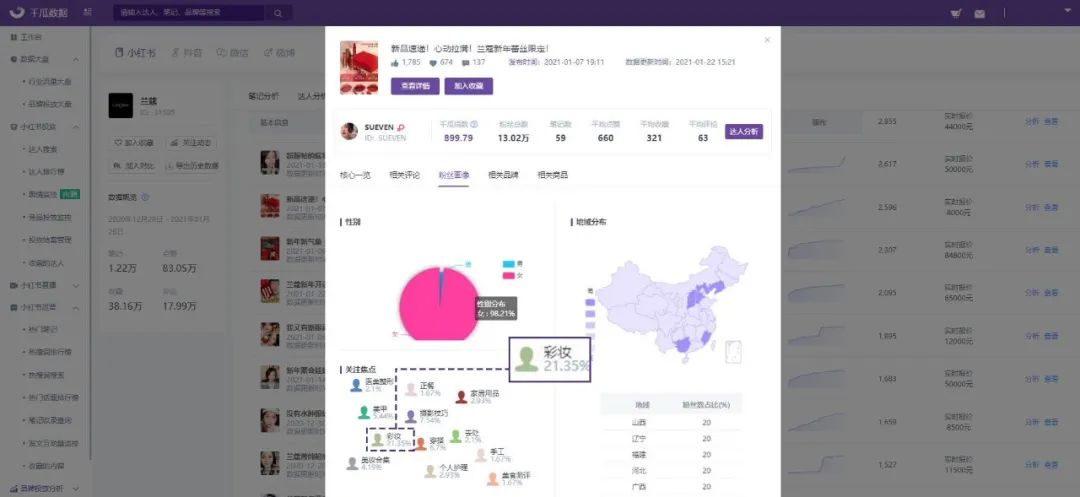Click the darkest purple map legend swatch
Image resolution: width=1080 pixels, height=497 pixels.
click(x=590, y=302)
